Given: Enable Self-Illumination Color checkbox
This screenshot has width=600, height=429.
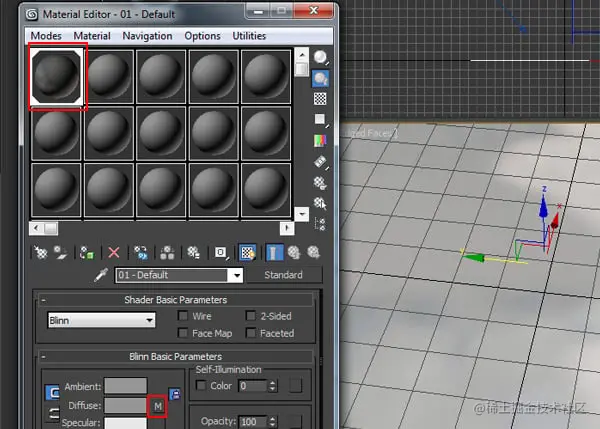Looking at the screenshot, I should coord(201,385).
